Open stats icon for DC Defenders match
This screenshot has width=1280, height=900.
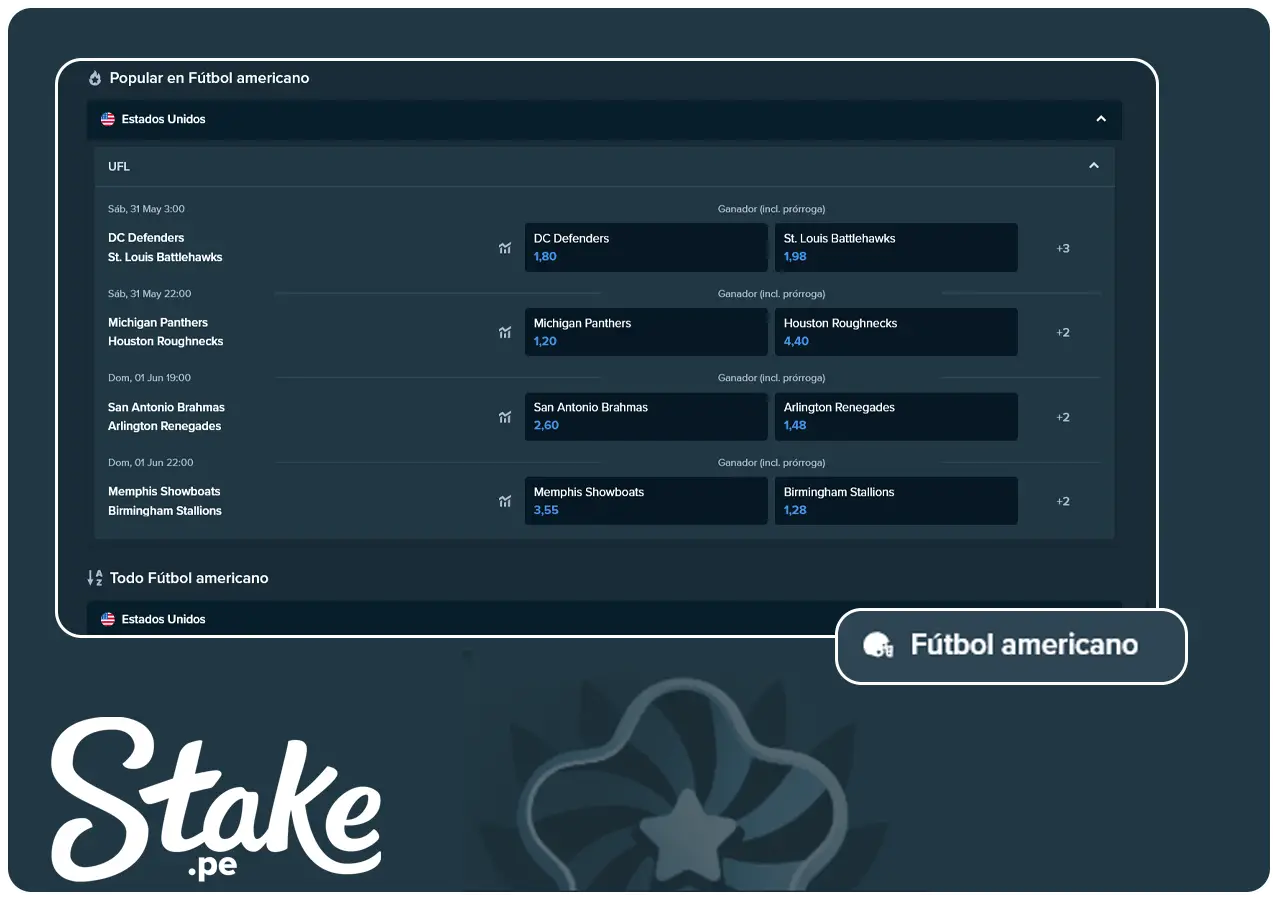505,248
